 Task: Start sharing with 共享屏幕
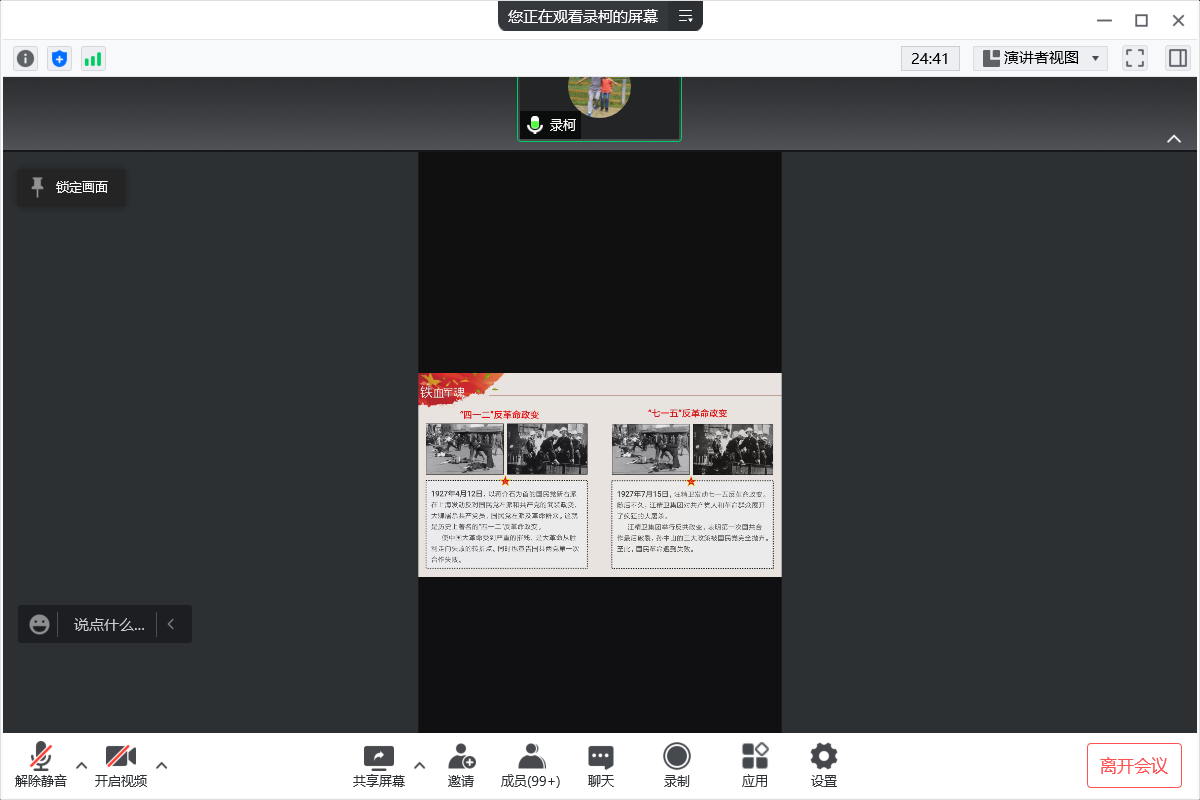pyautogui.click(x=379, y=765)
